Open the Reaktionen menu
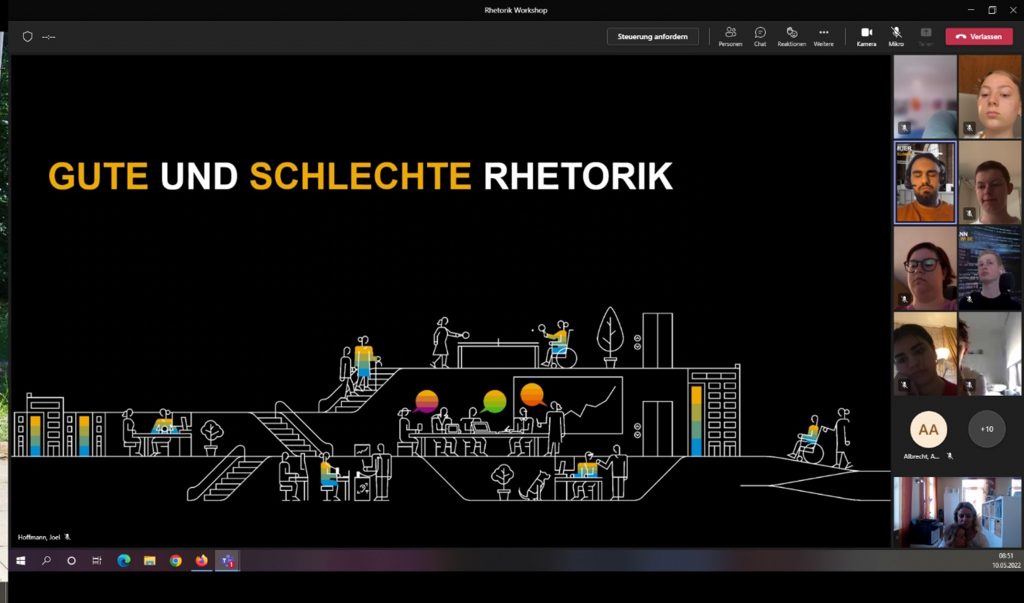The width and height of the screenshot is (1024, 603). [x=791, y=36]
